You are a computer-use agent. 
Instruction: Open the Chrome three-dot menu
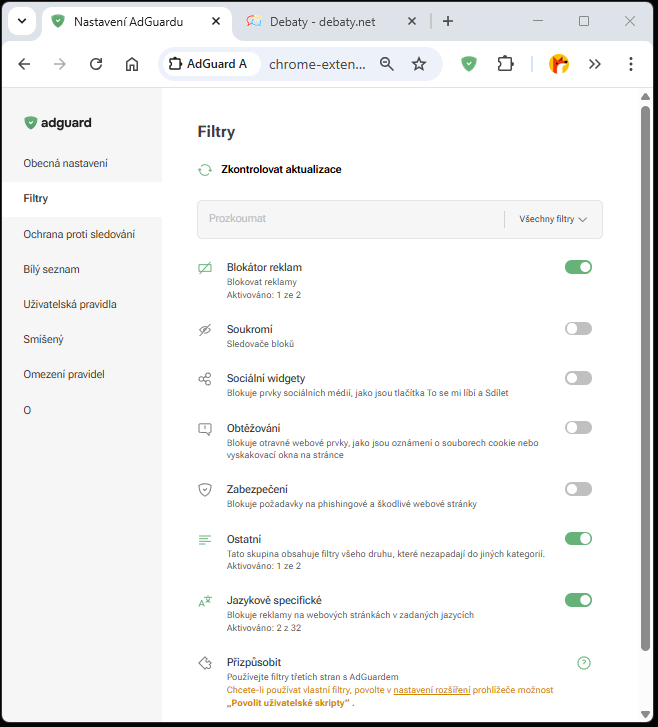pos(630,64)
